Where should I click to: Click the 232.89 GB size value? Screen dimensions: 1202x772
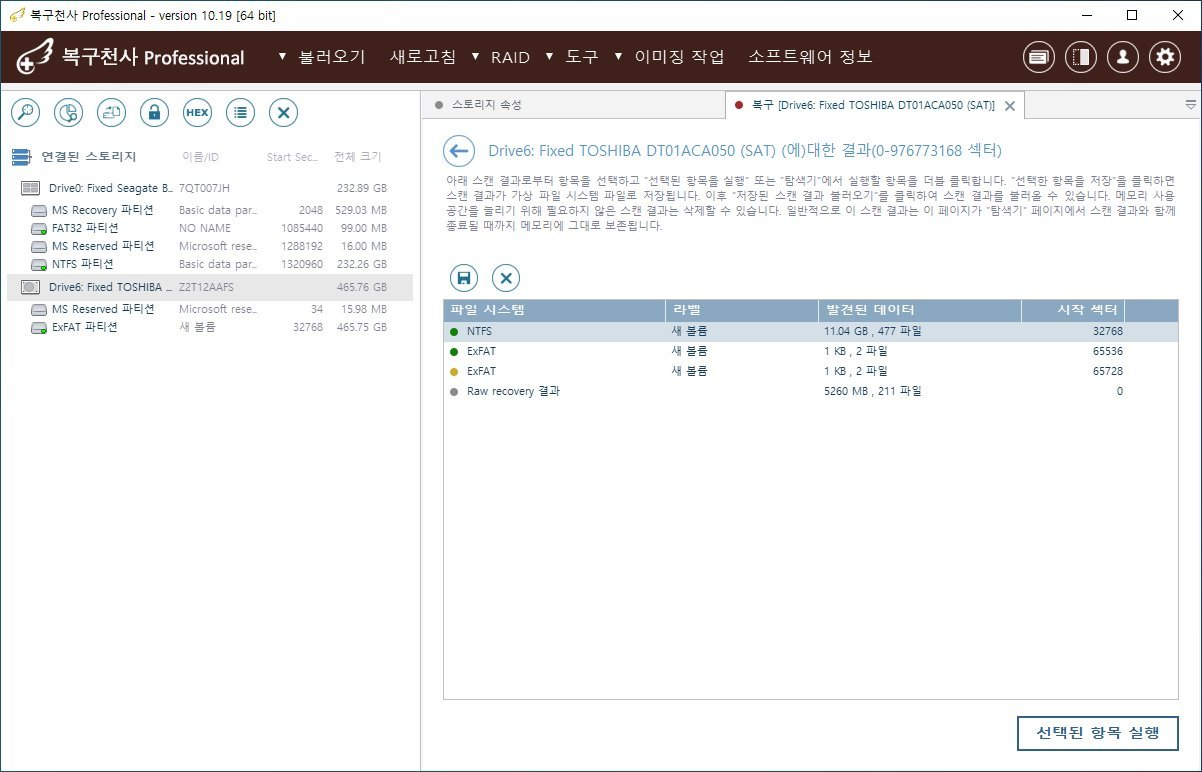coord(360,188)
